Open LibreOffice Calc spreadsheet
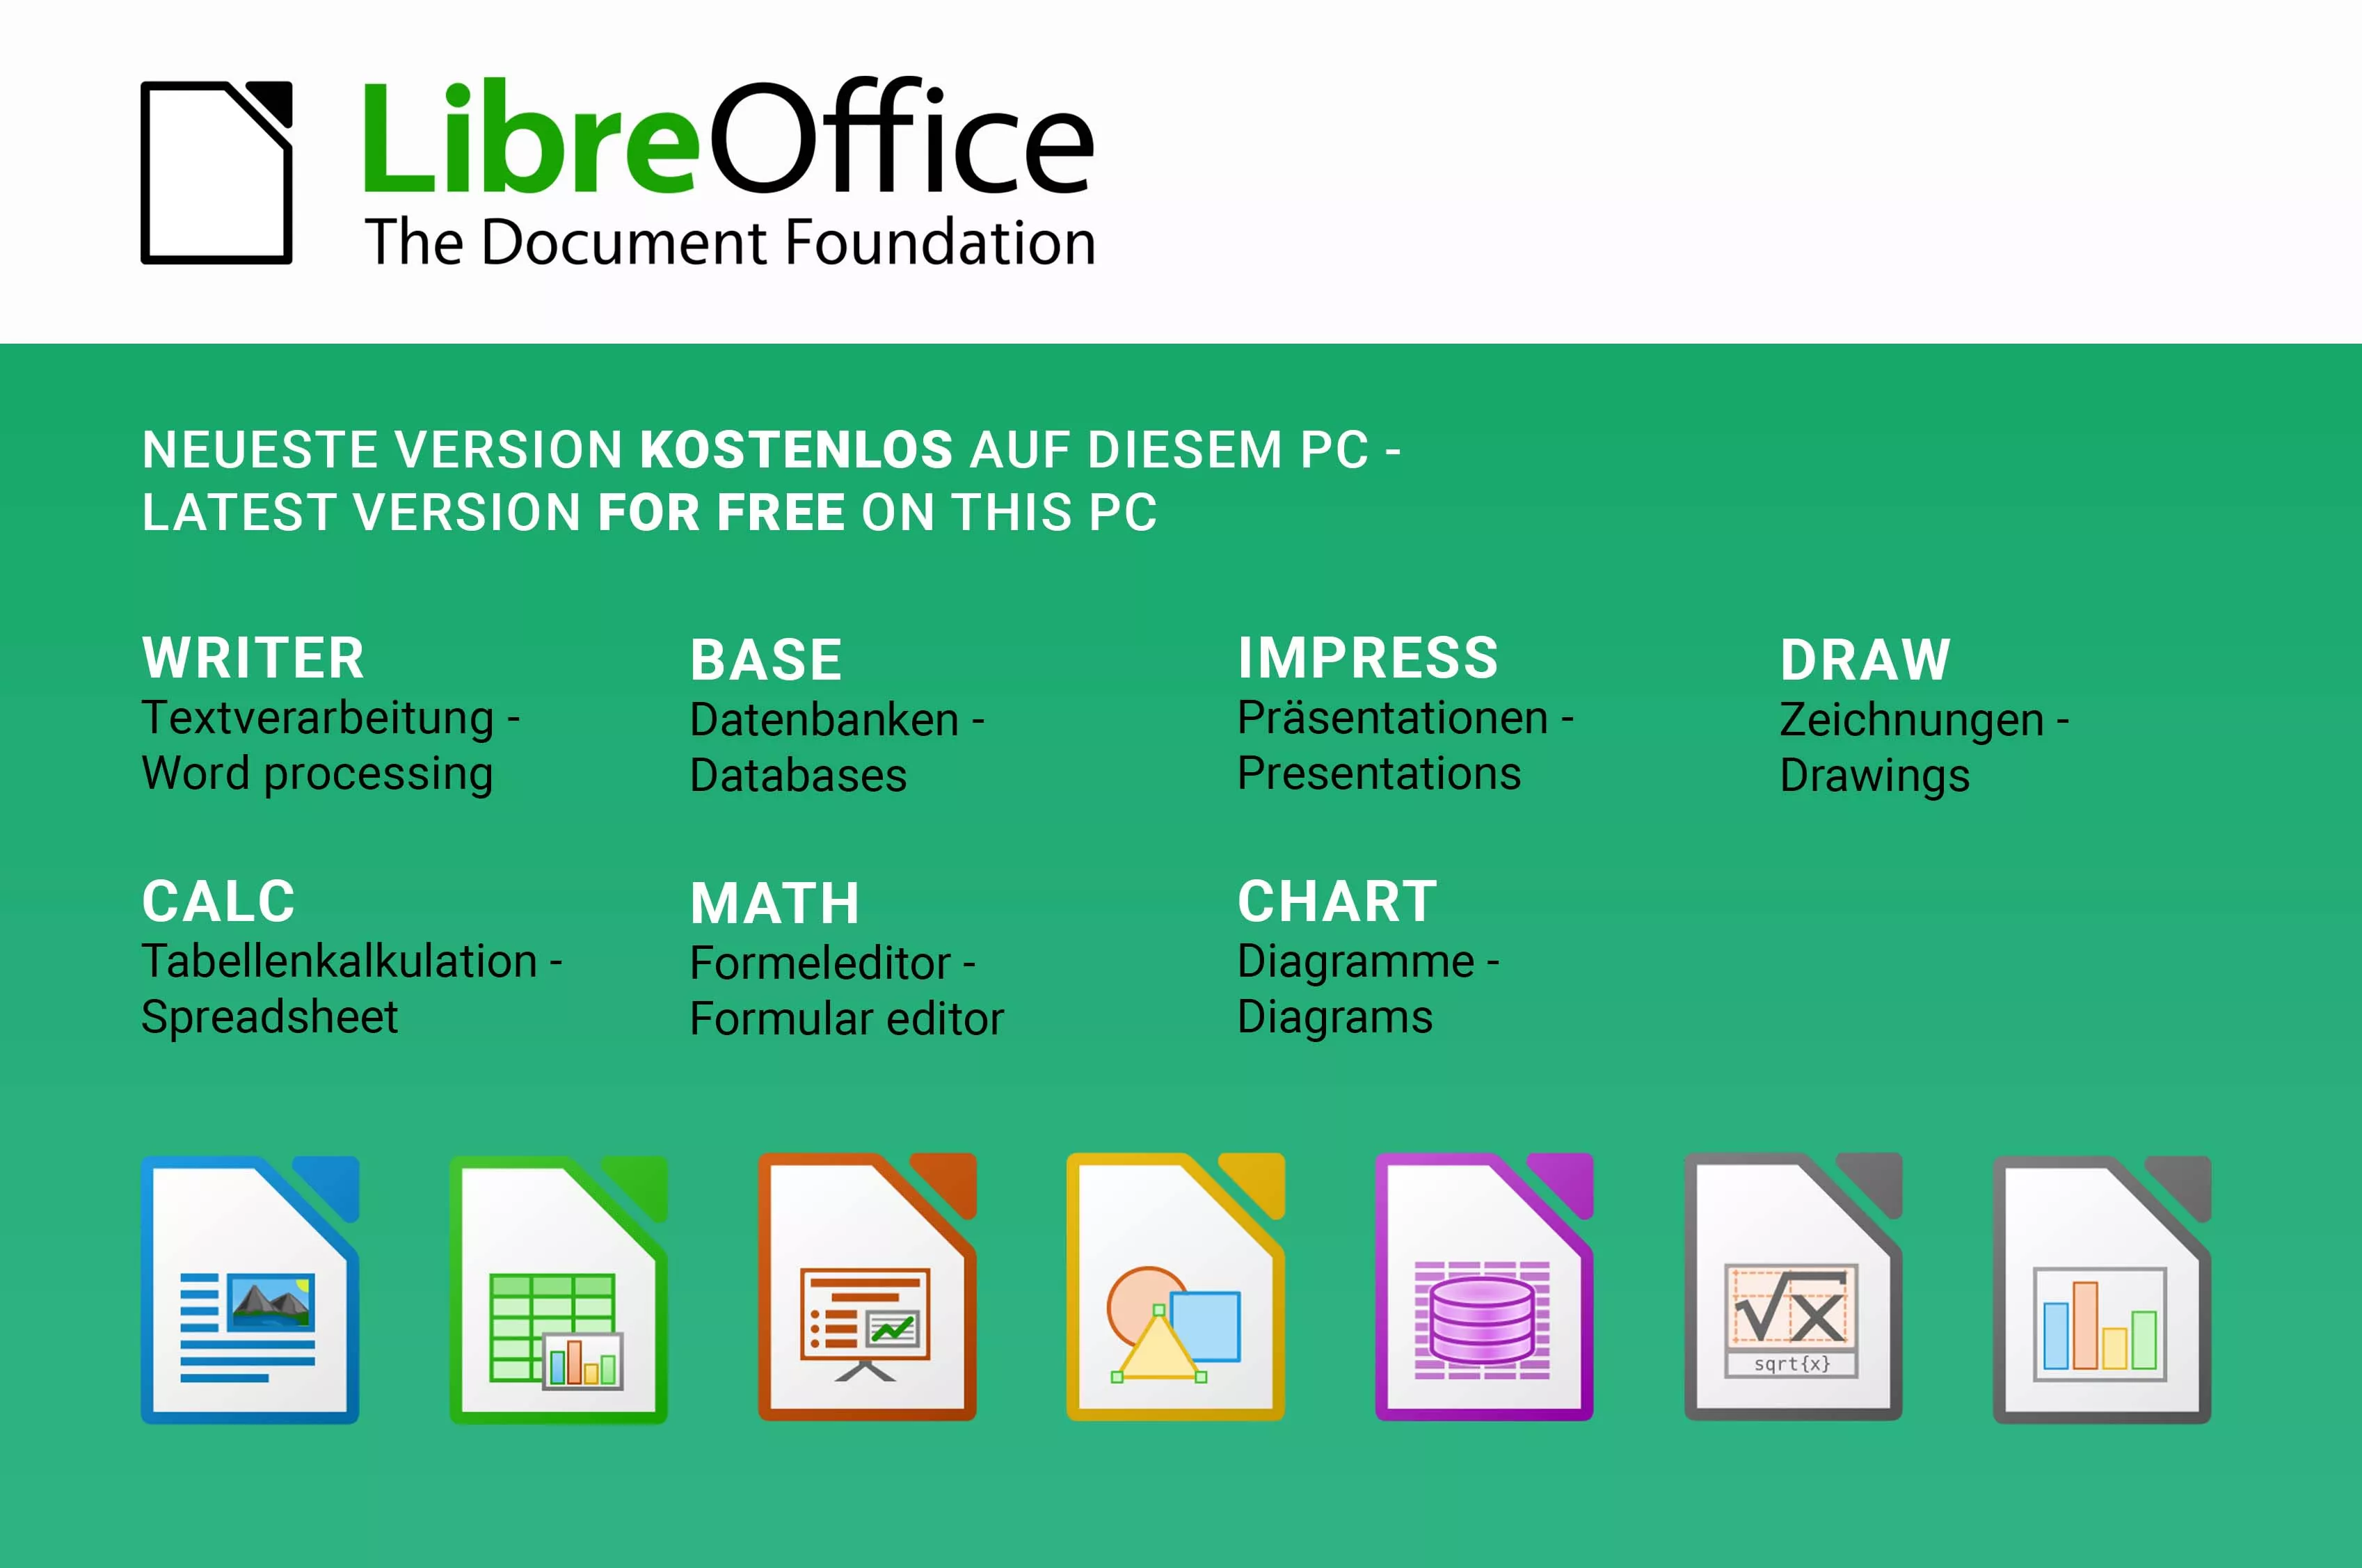2362x1568 pixels. tap(544, 1321)
